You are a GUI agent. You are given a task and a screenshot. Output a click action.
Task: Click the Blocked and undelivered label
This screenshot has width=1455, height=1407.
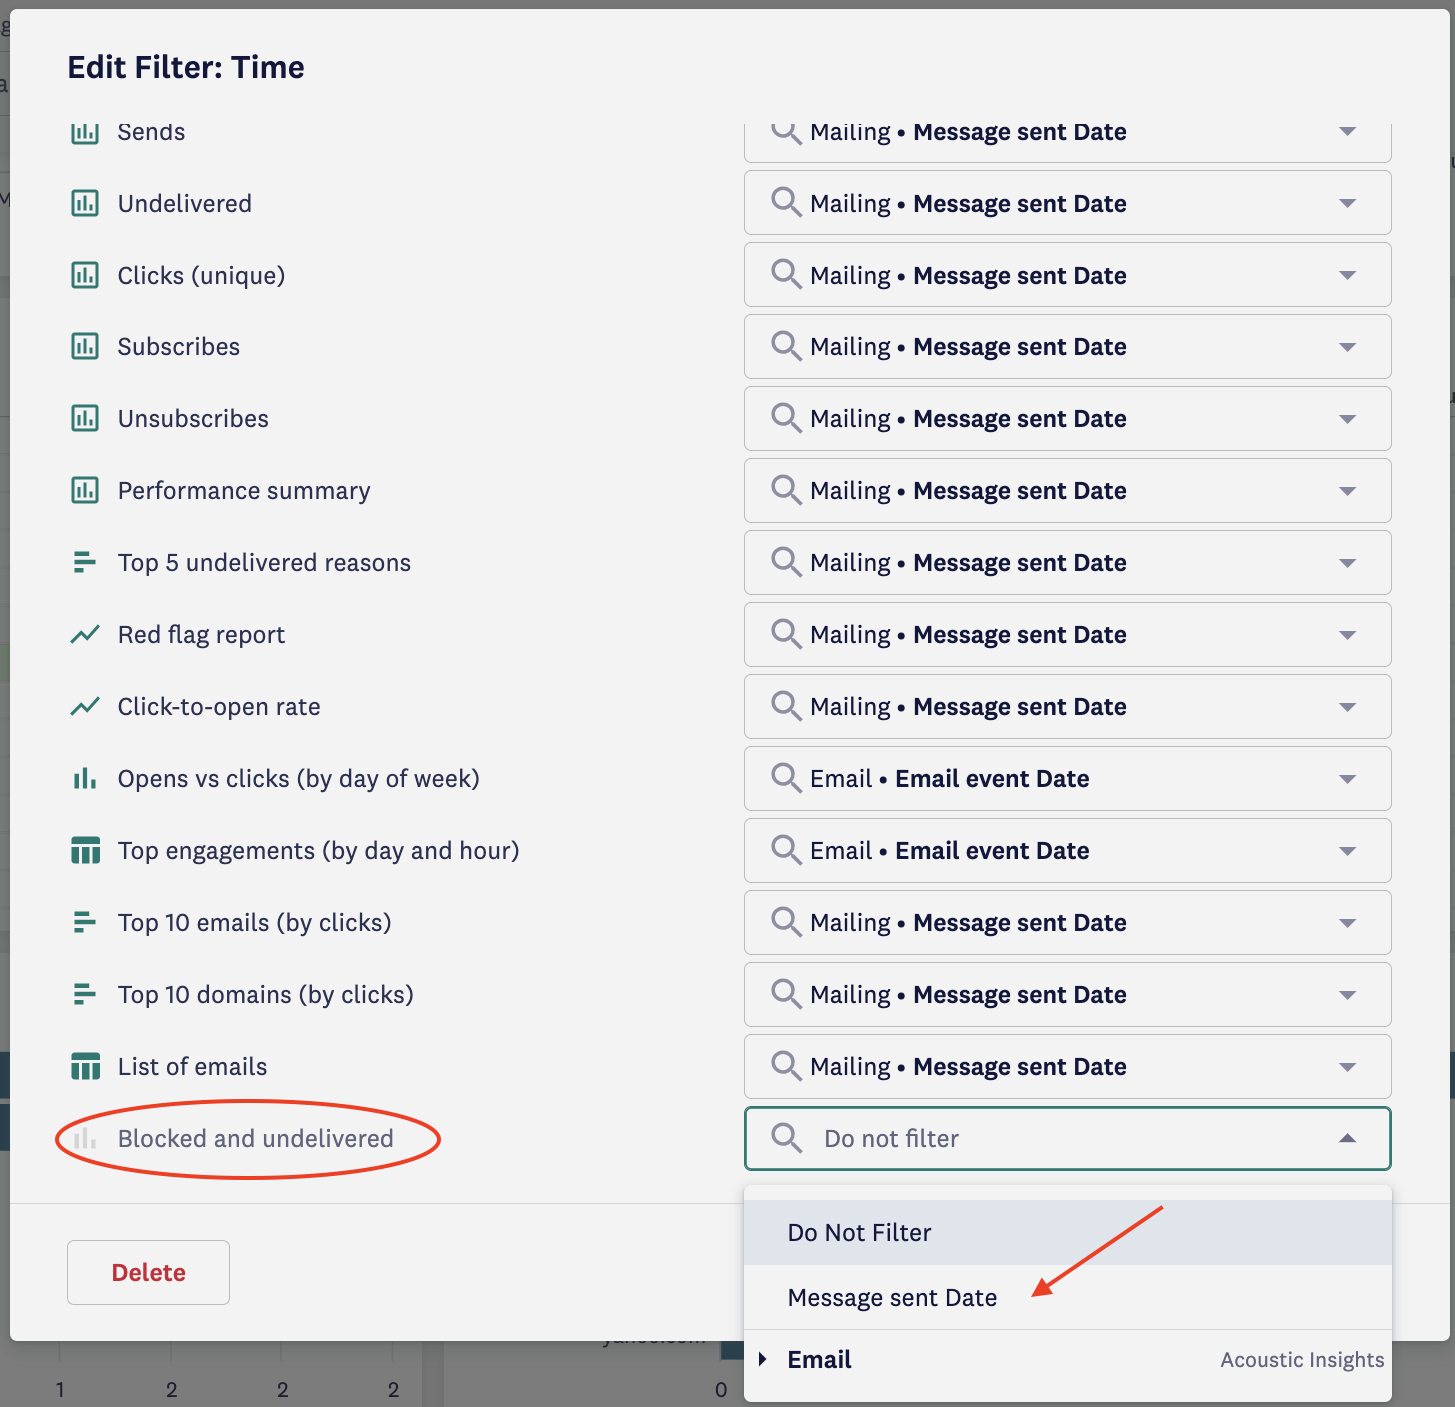pyautogui.click(x=256, y=1139)
